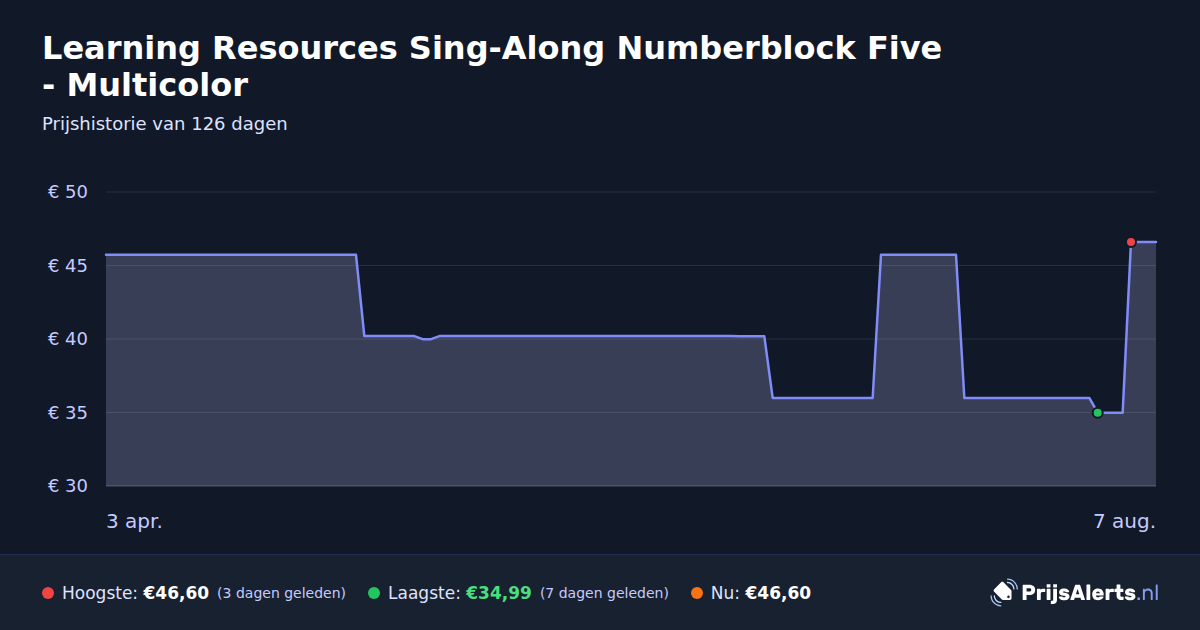The width and height of the screenshot is (1200, 630).
Task: Click the '3 apr.' start date label
Action: pos(134,521)
